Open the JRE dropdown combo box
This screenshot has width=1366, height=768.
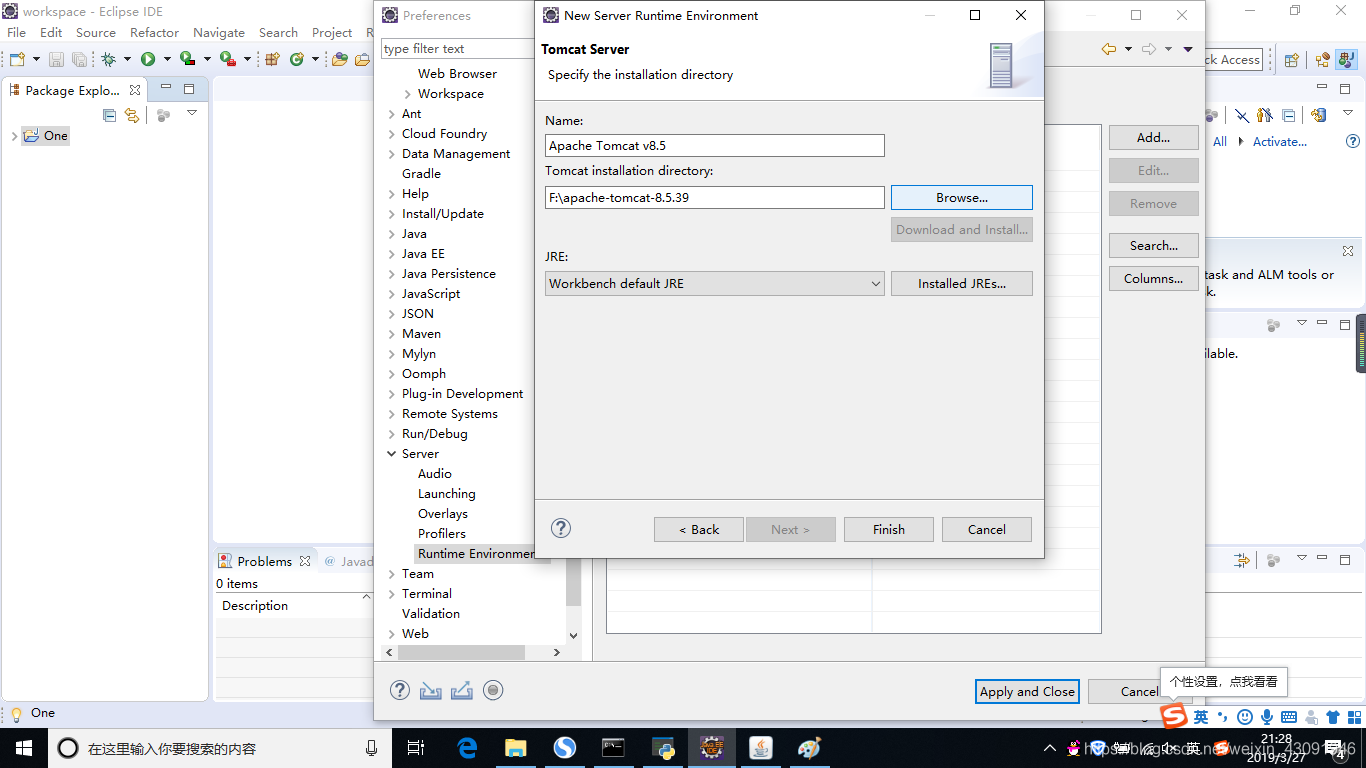pos(715,283)
